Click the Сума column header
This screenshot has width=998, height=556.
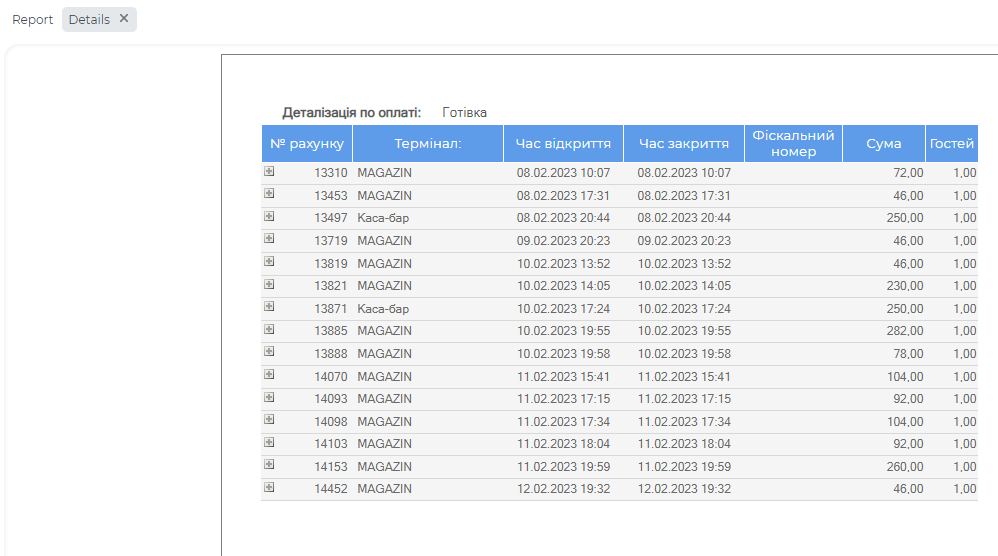pos(884,143)
